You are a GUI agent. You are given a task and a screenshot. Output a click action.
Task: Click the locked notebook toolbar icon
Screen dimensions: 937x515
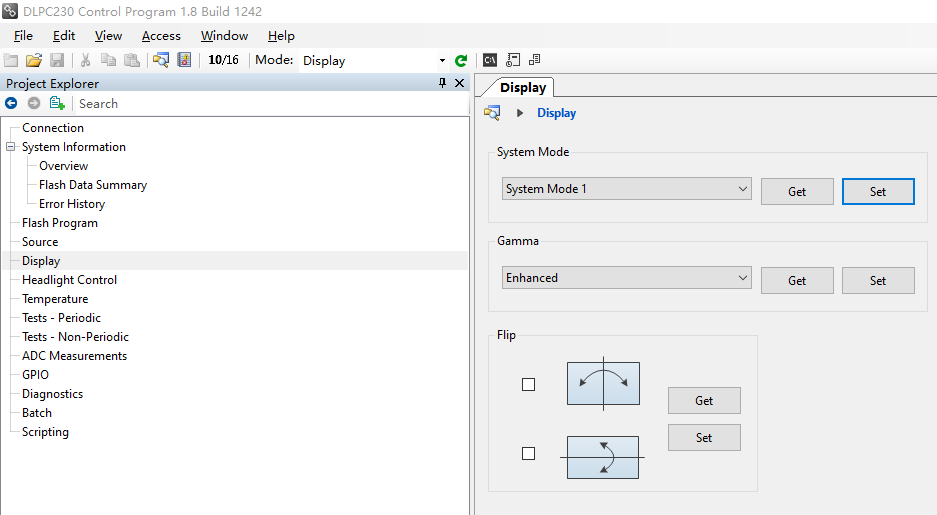pyautogui.click(x=185, y=60)
